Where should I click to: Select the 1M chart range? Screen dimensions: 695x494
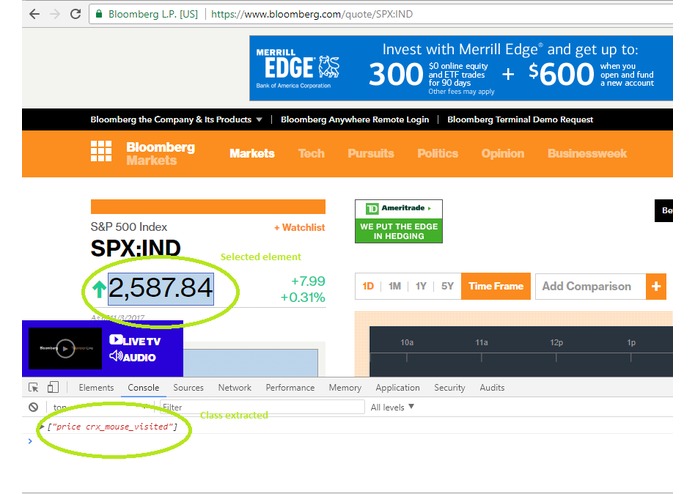tap(394, 286)
